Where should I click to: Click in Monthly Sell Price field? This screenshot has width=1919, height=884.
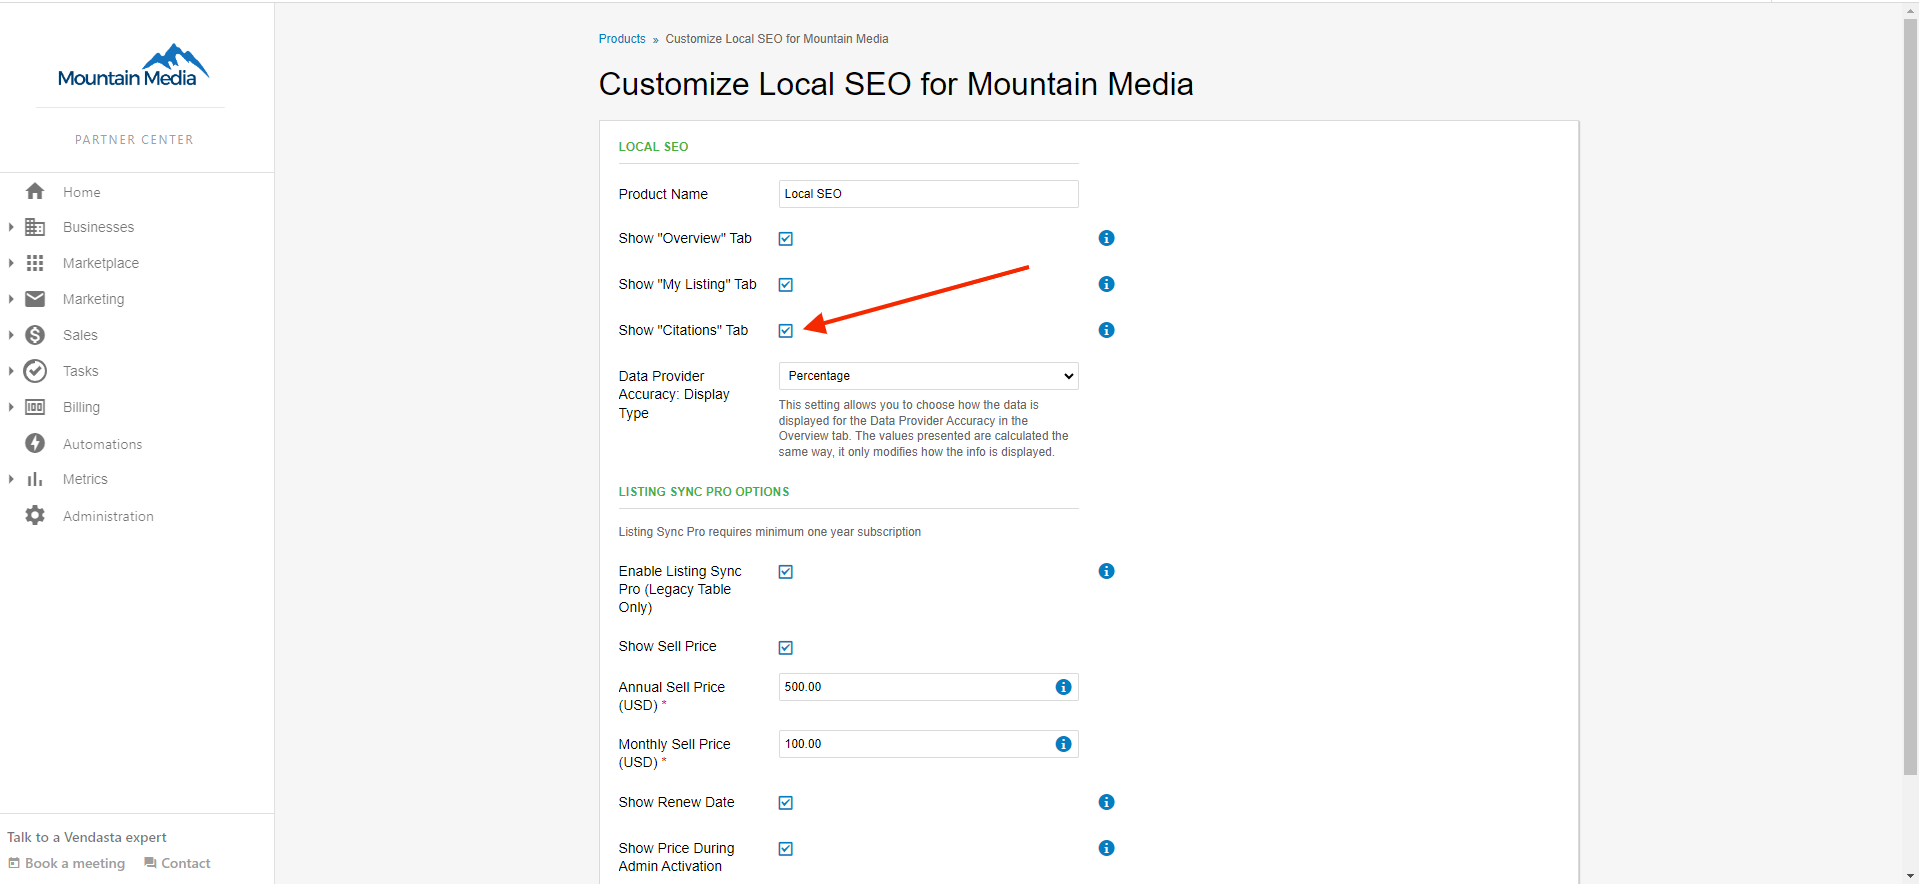(928, 744)
